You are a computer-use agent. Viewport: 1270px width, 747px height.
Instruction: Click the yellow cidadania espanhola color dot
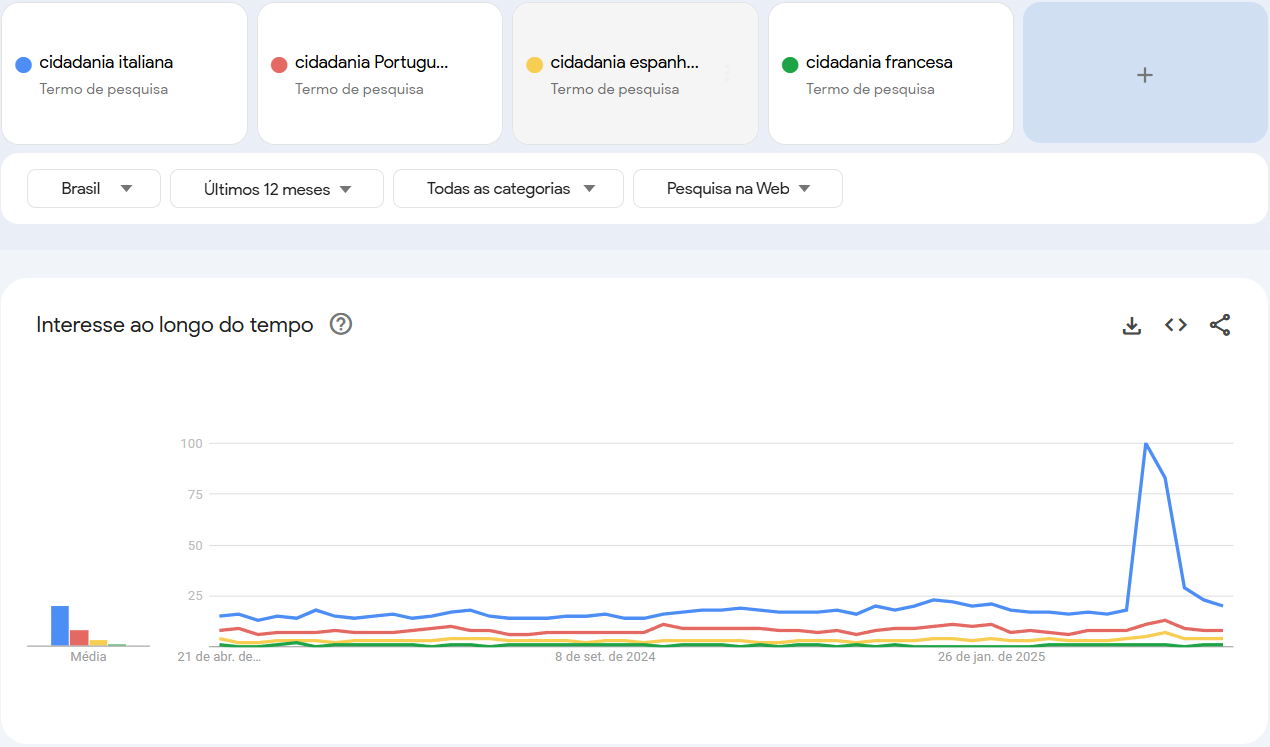533,64
